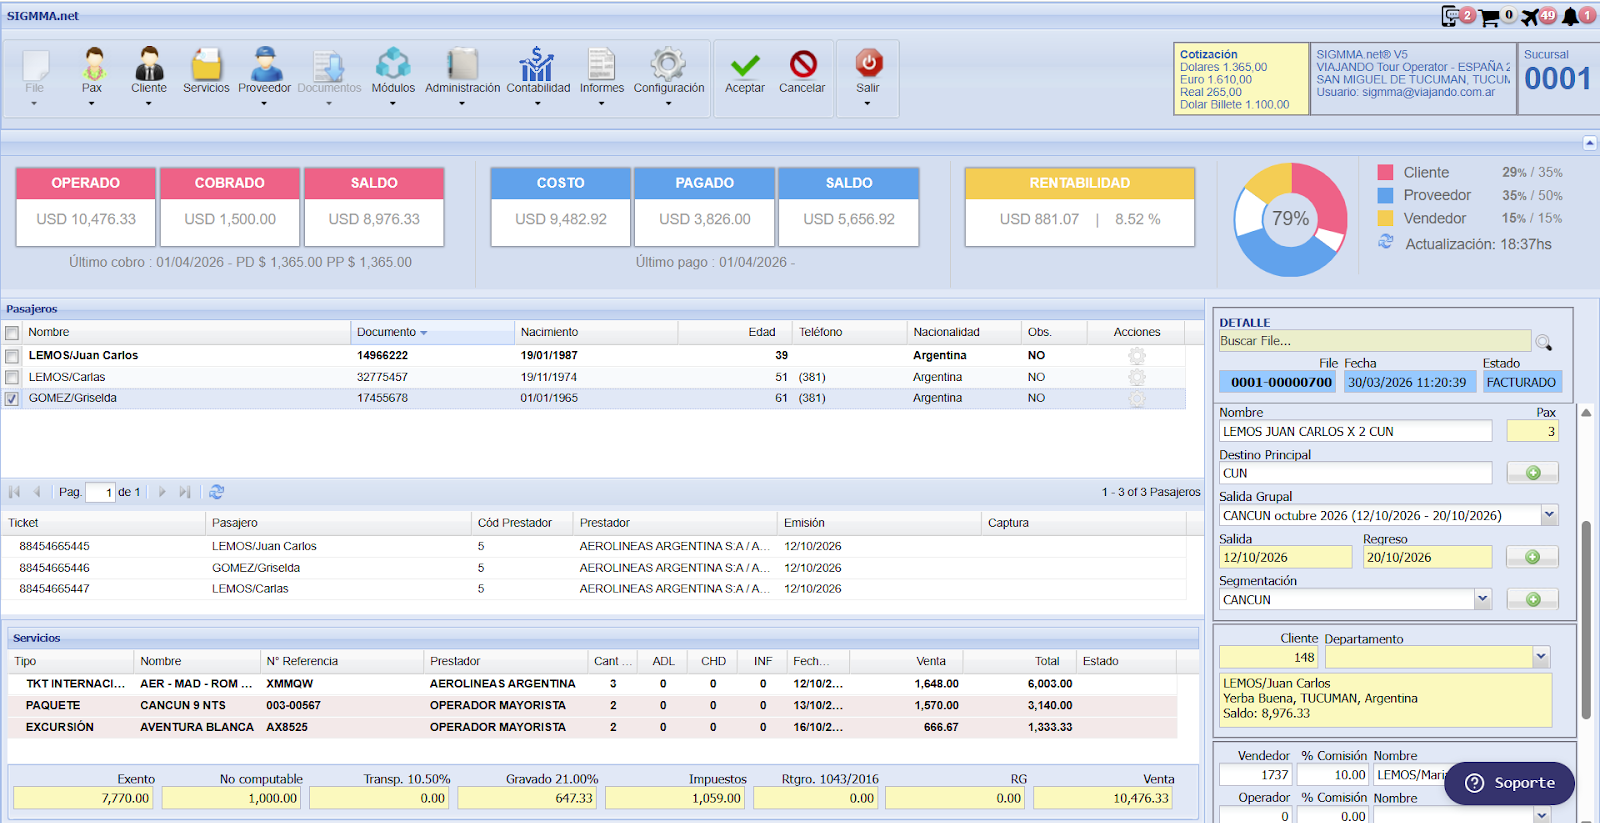
Task: Refresh the passengers list with the reload icon
Action: coord(217,492)
